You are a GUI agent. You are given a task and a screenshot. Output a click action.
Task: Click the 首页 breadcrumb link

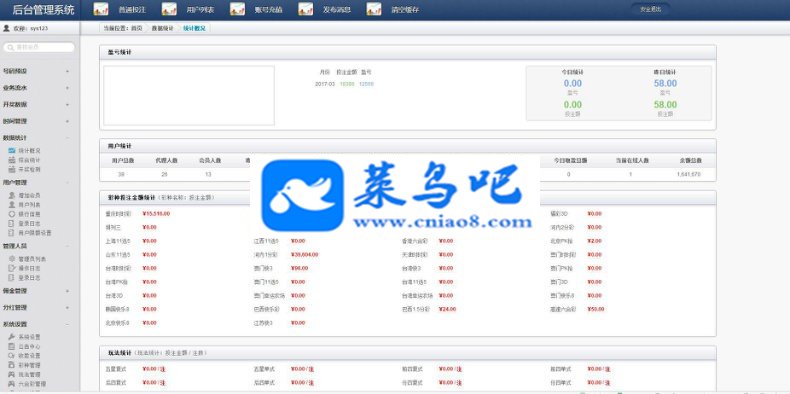click(x=137, y=28)
